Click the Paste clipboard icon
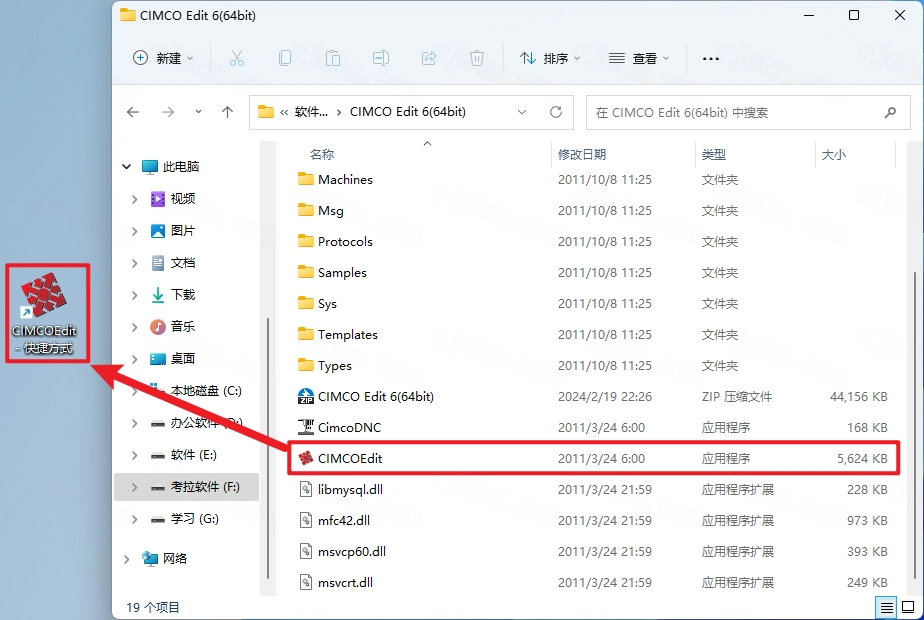 point(333,58)
